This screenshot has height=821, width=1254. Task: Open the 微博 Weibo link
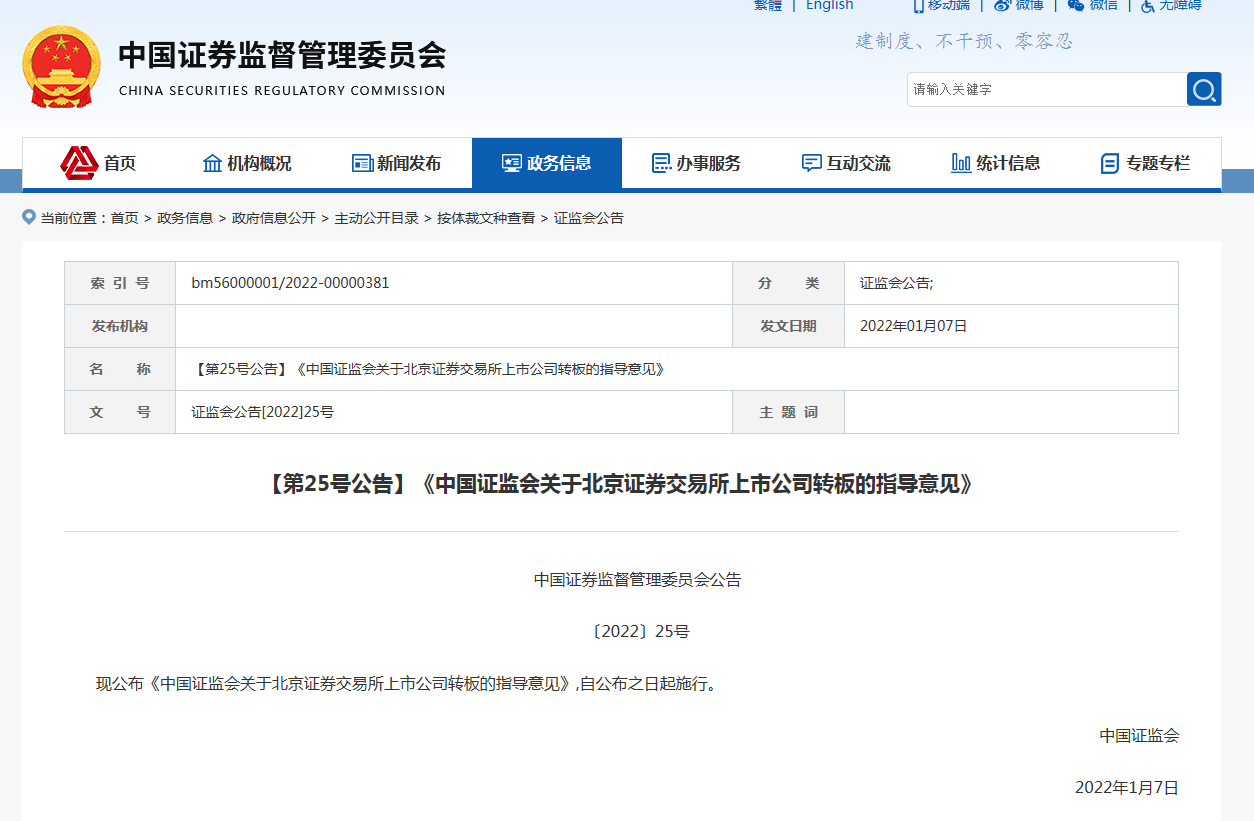1019,5
